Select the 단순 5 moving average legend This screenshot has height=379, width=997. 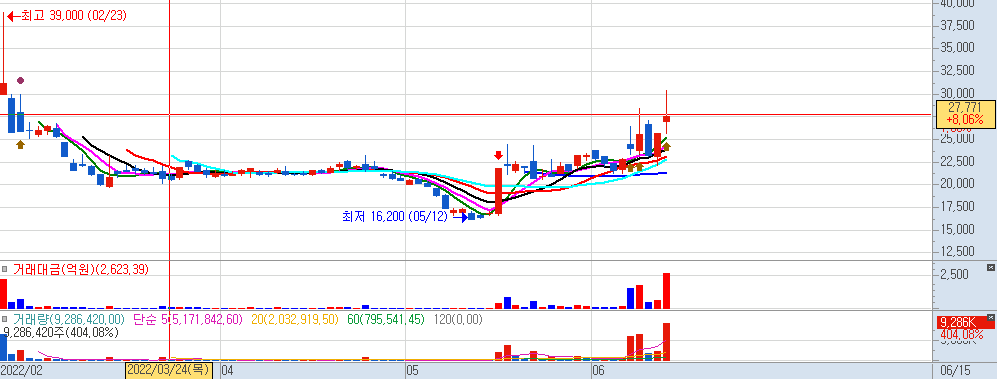(x=188, y=319)
